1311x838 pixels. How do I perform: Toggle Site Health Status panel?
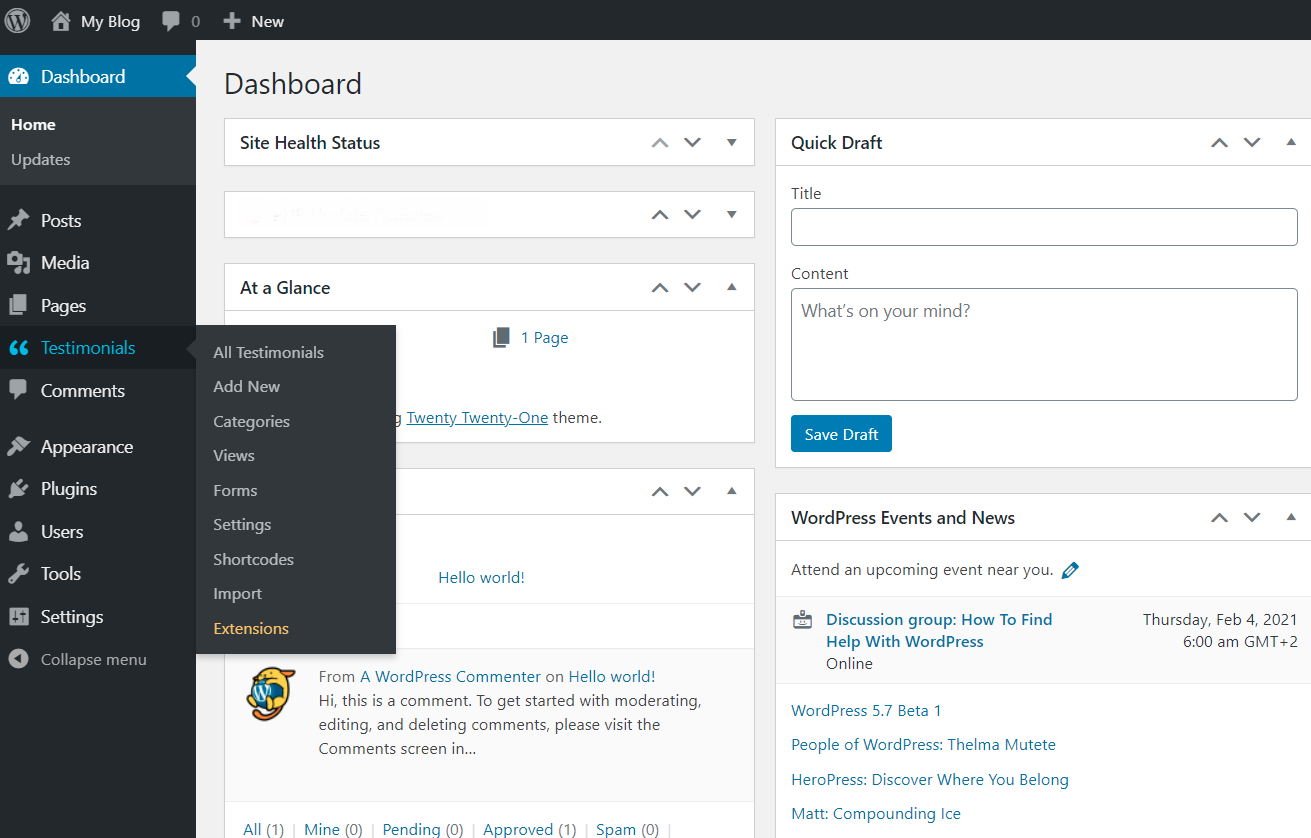point(732,143)
